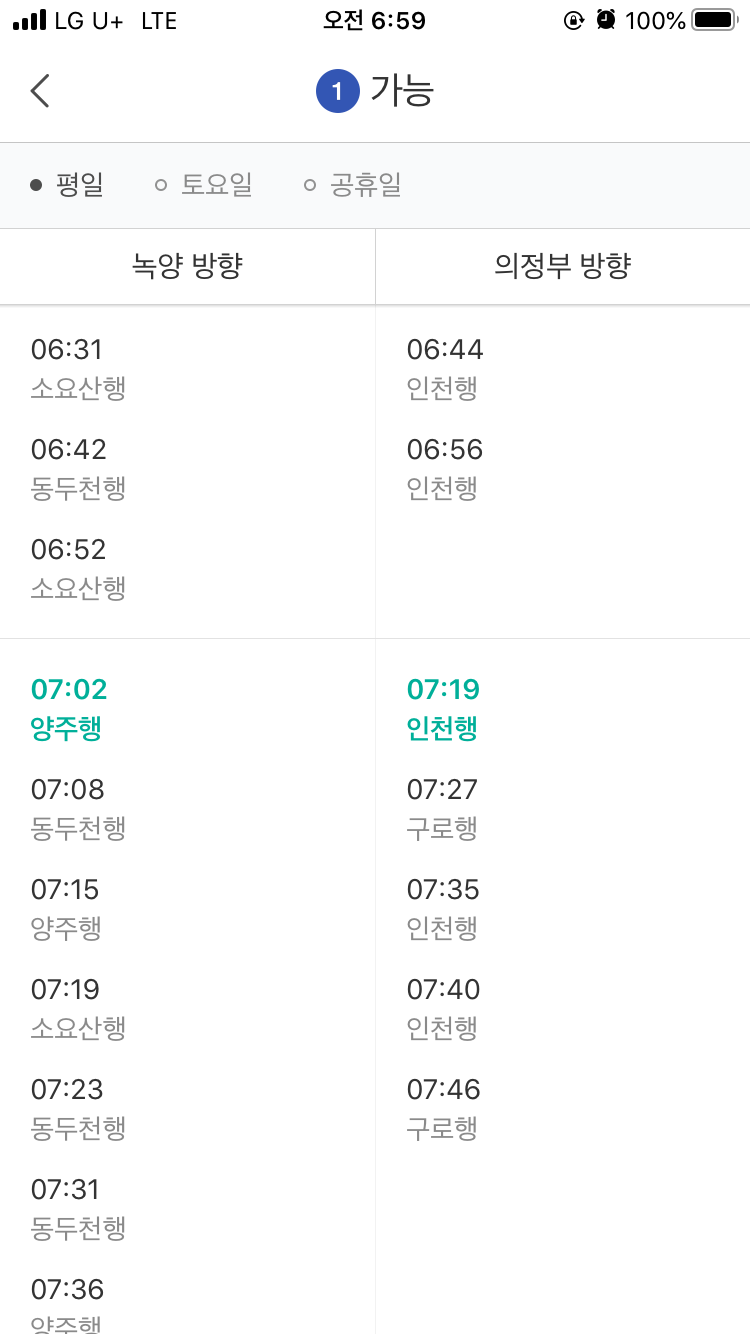Image resolution: width=750 pixels, height=1334 pixels.
Task: Open the 06:31 소요산행 departure entry
Action: [78, 368]
